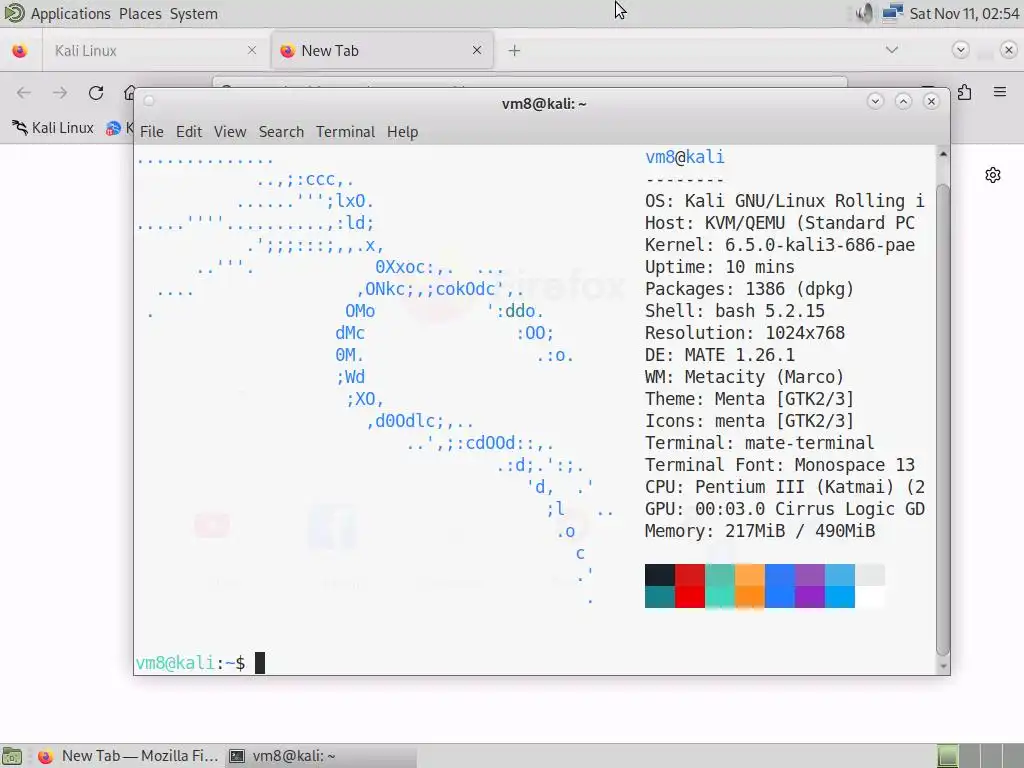The image size is (1024, 768).
Task: Maximize the terminal window
Action: [903, 101]
